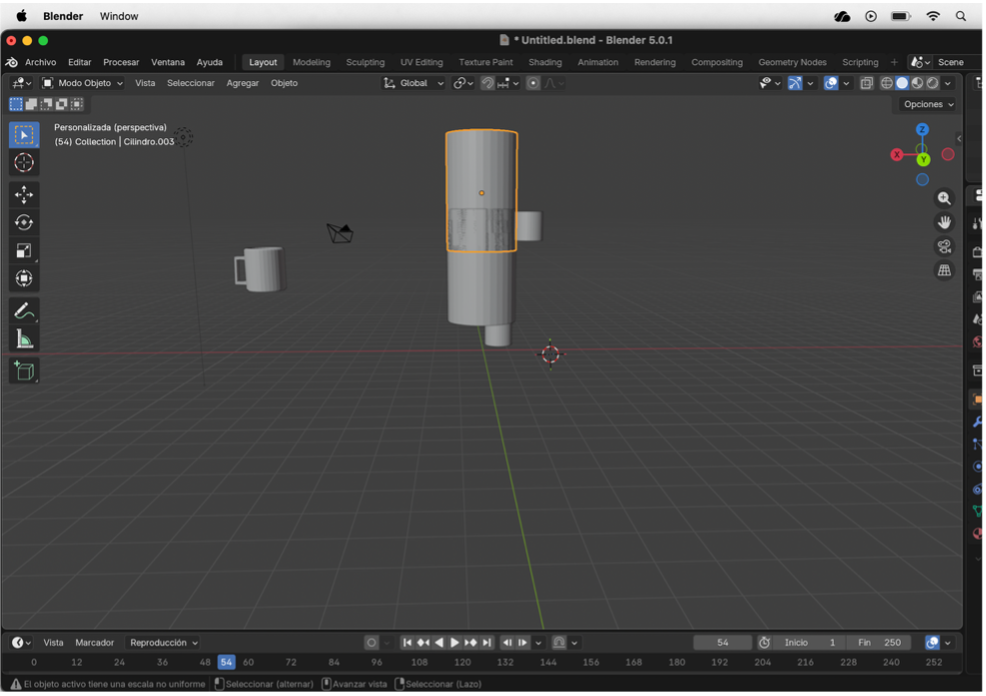Select the Move tool in the toolbar
The image size is (986, 696).
(x=24, y=194)
